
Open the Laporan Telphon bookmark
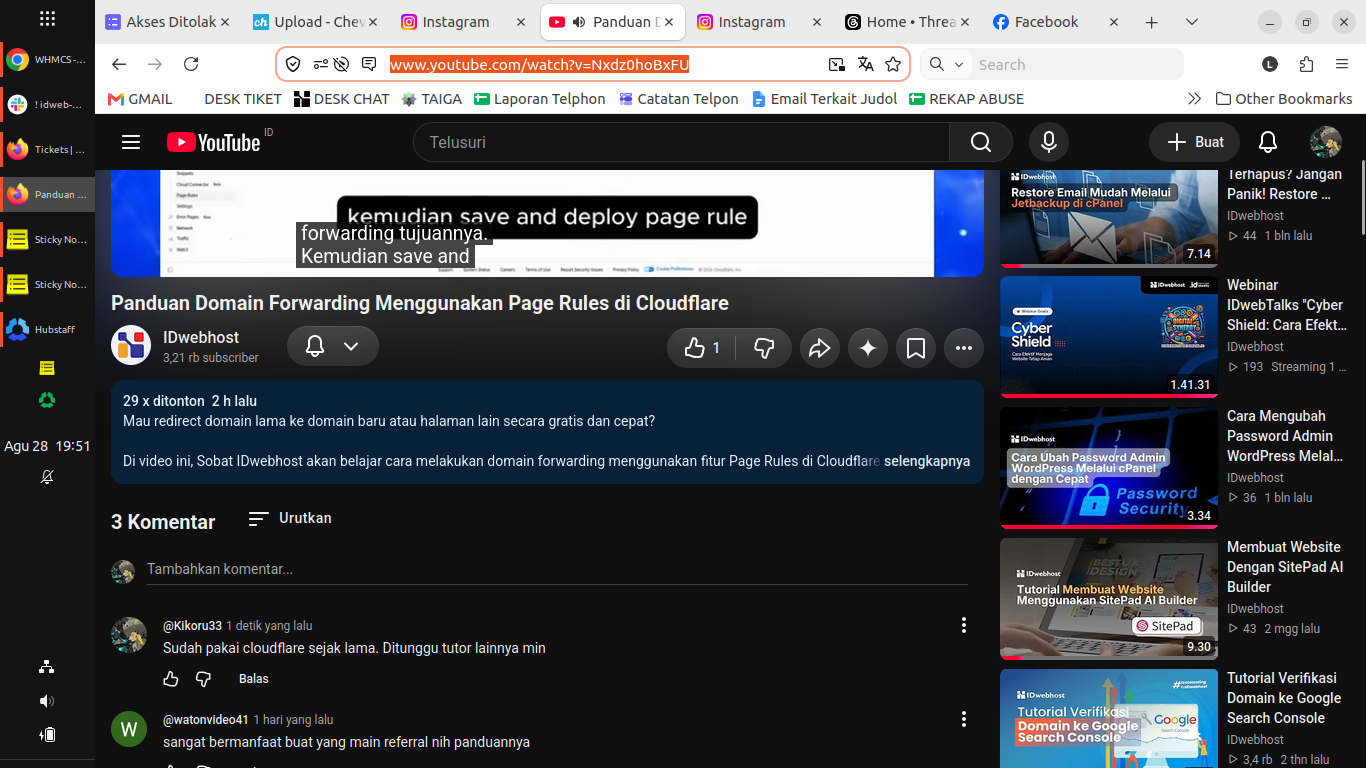pos(540,99)
